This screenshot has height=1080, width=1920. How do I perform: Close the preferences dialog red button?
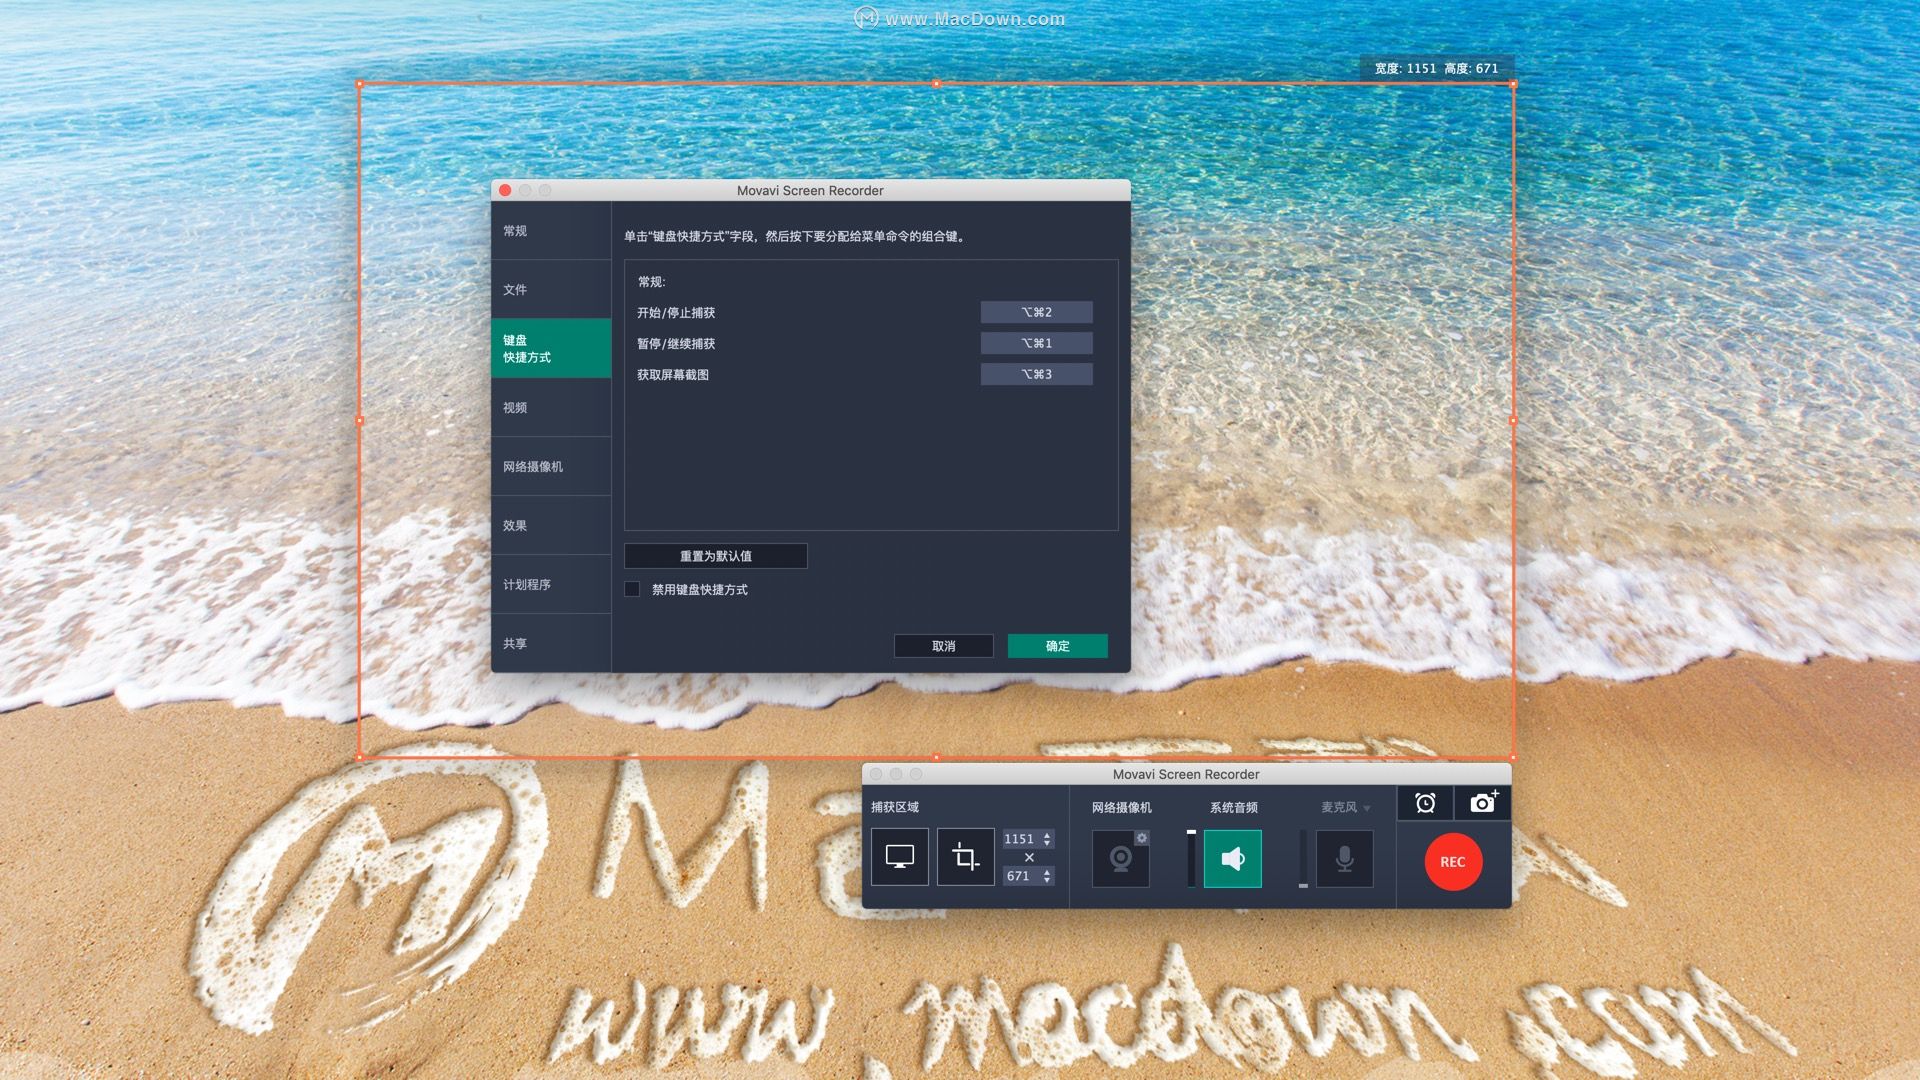pos(505,190)
